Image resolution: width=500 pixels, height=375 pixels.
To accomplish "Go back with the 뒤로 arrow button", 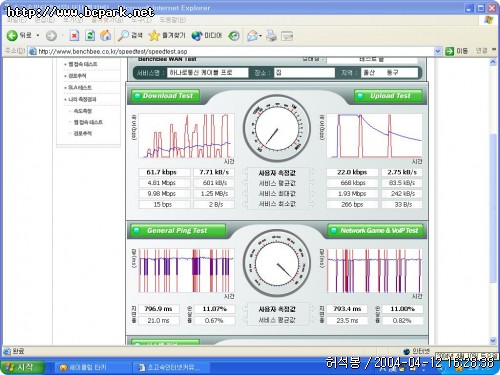I will coord(19,35).
